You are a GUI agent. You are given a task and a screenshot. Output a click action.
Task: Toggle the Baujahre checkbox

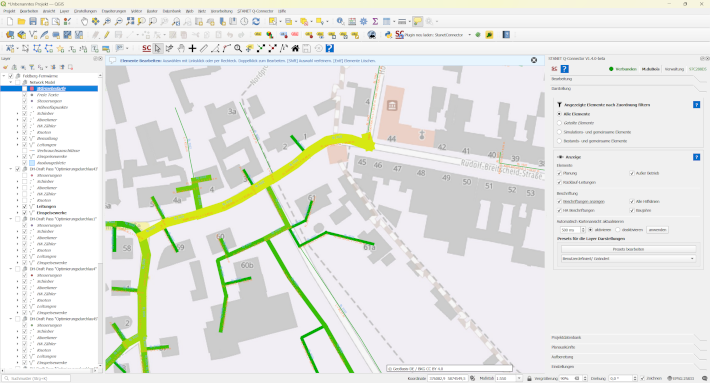(632, 211)
